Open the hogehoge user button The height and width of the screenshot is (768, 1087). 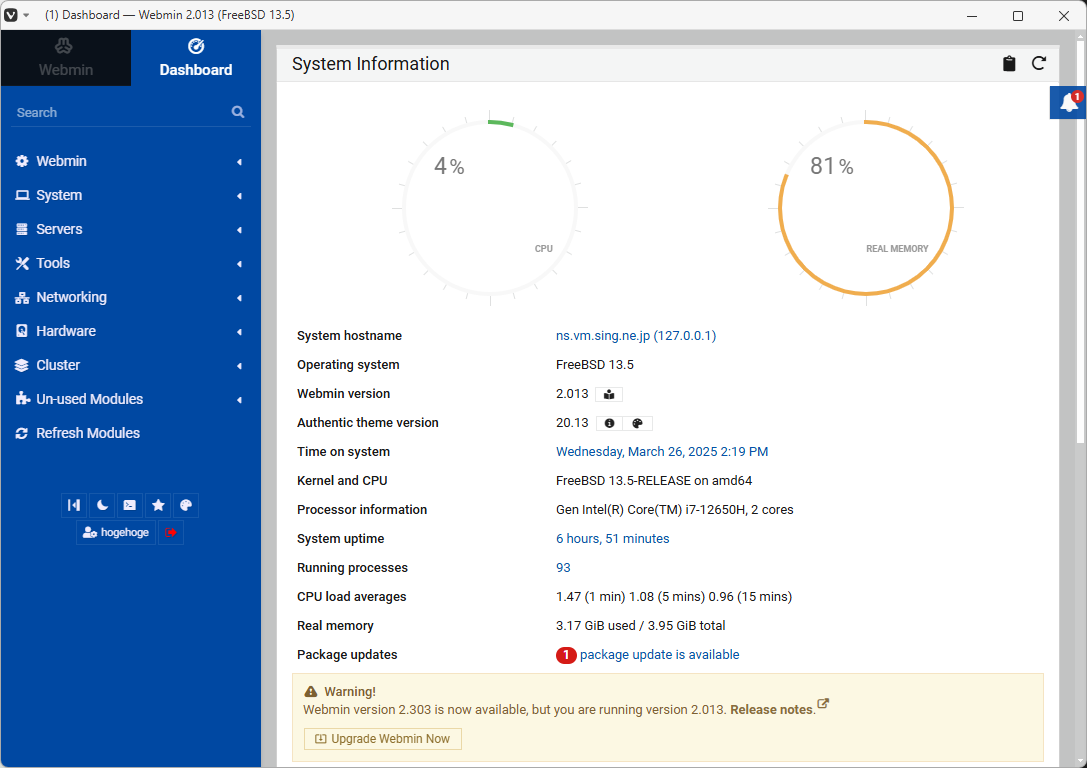pyautogui.click(x=116, y=532)
